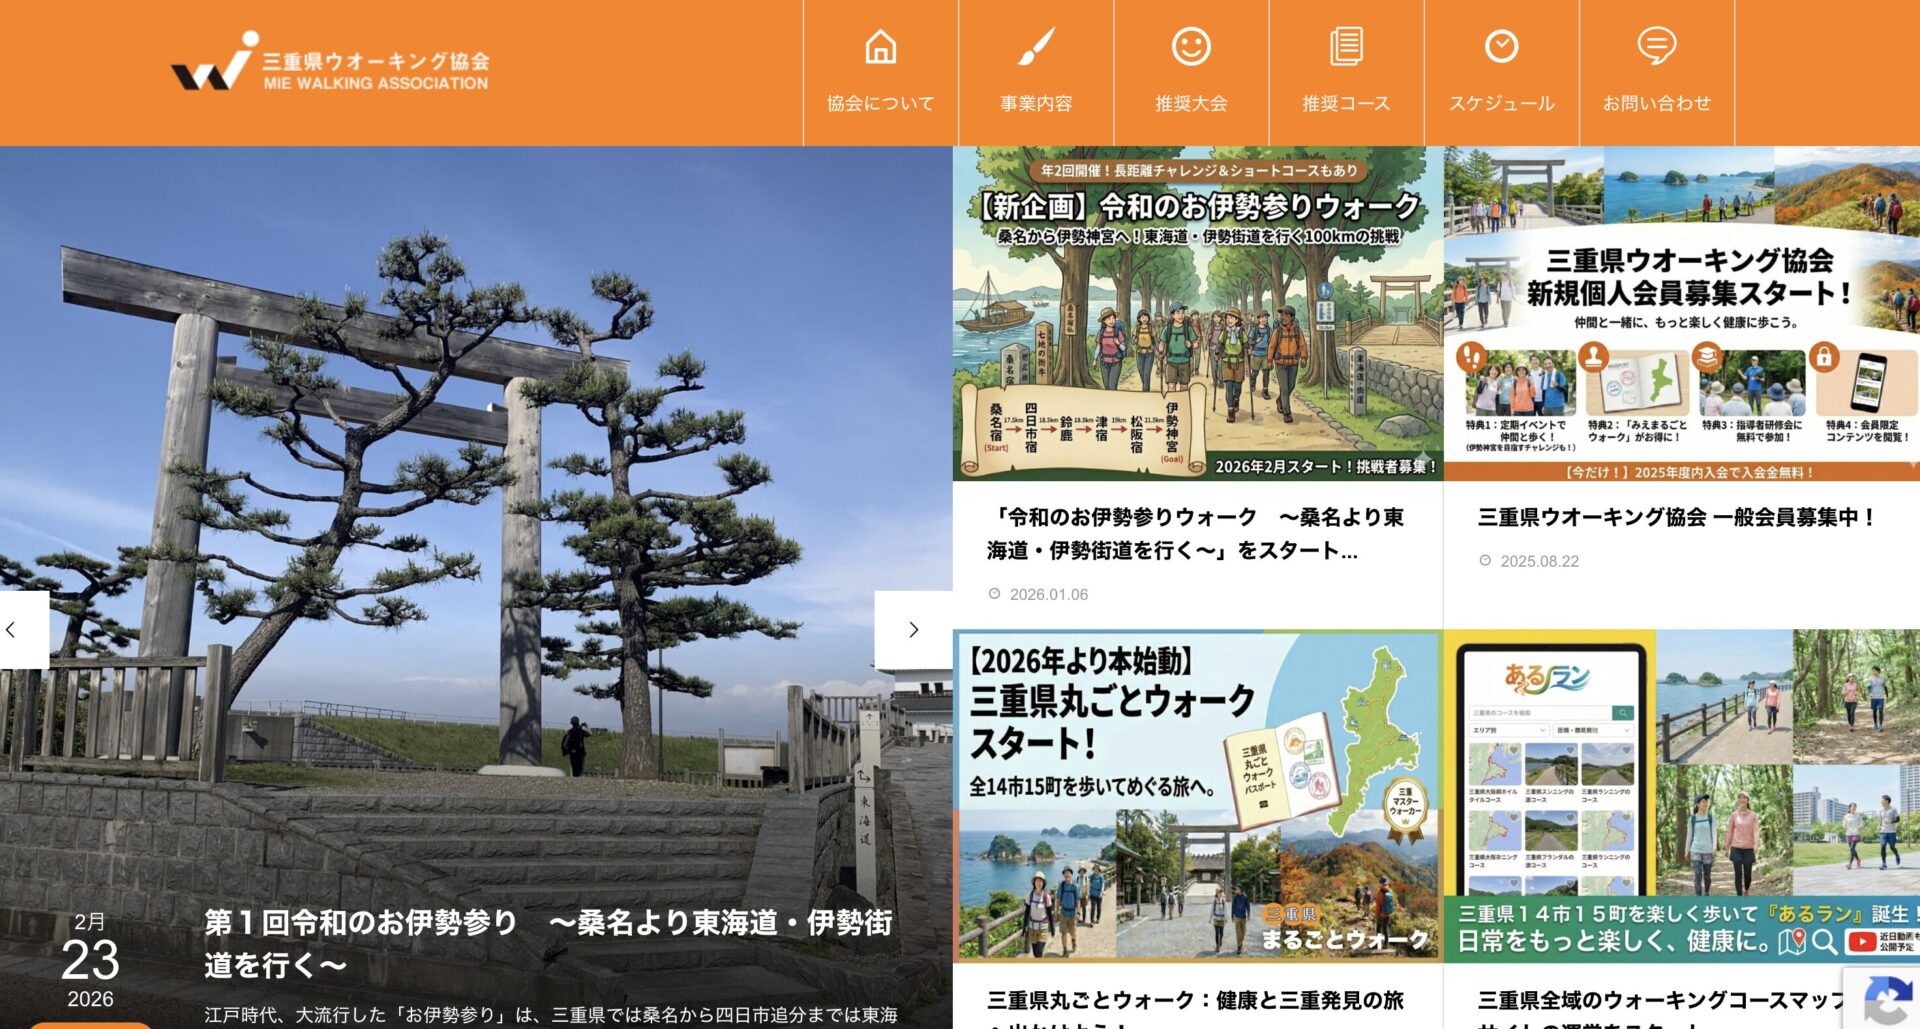Open the スケジュール menu label
This screenshot has height=1029, width=1920.
[1501, 103]
